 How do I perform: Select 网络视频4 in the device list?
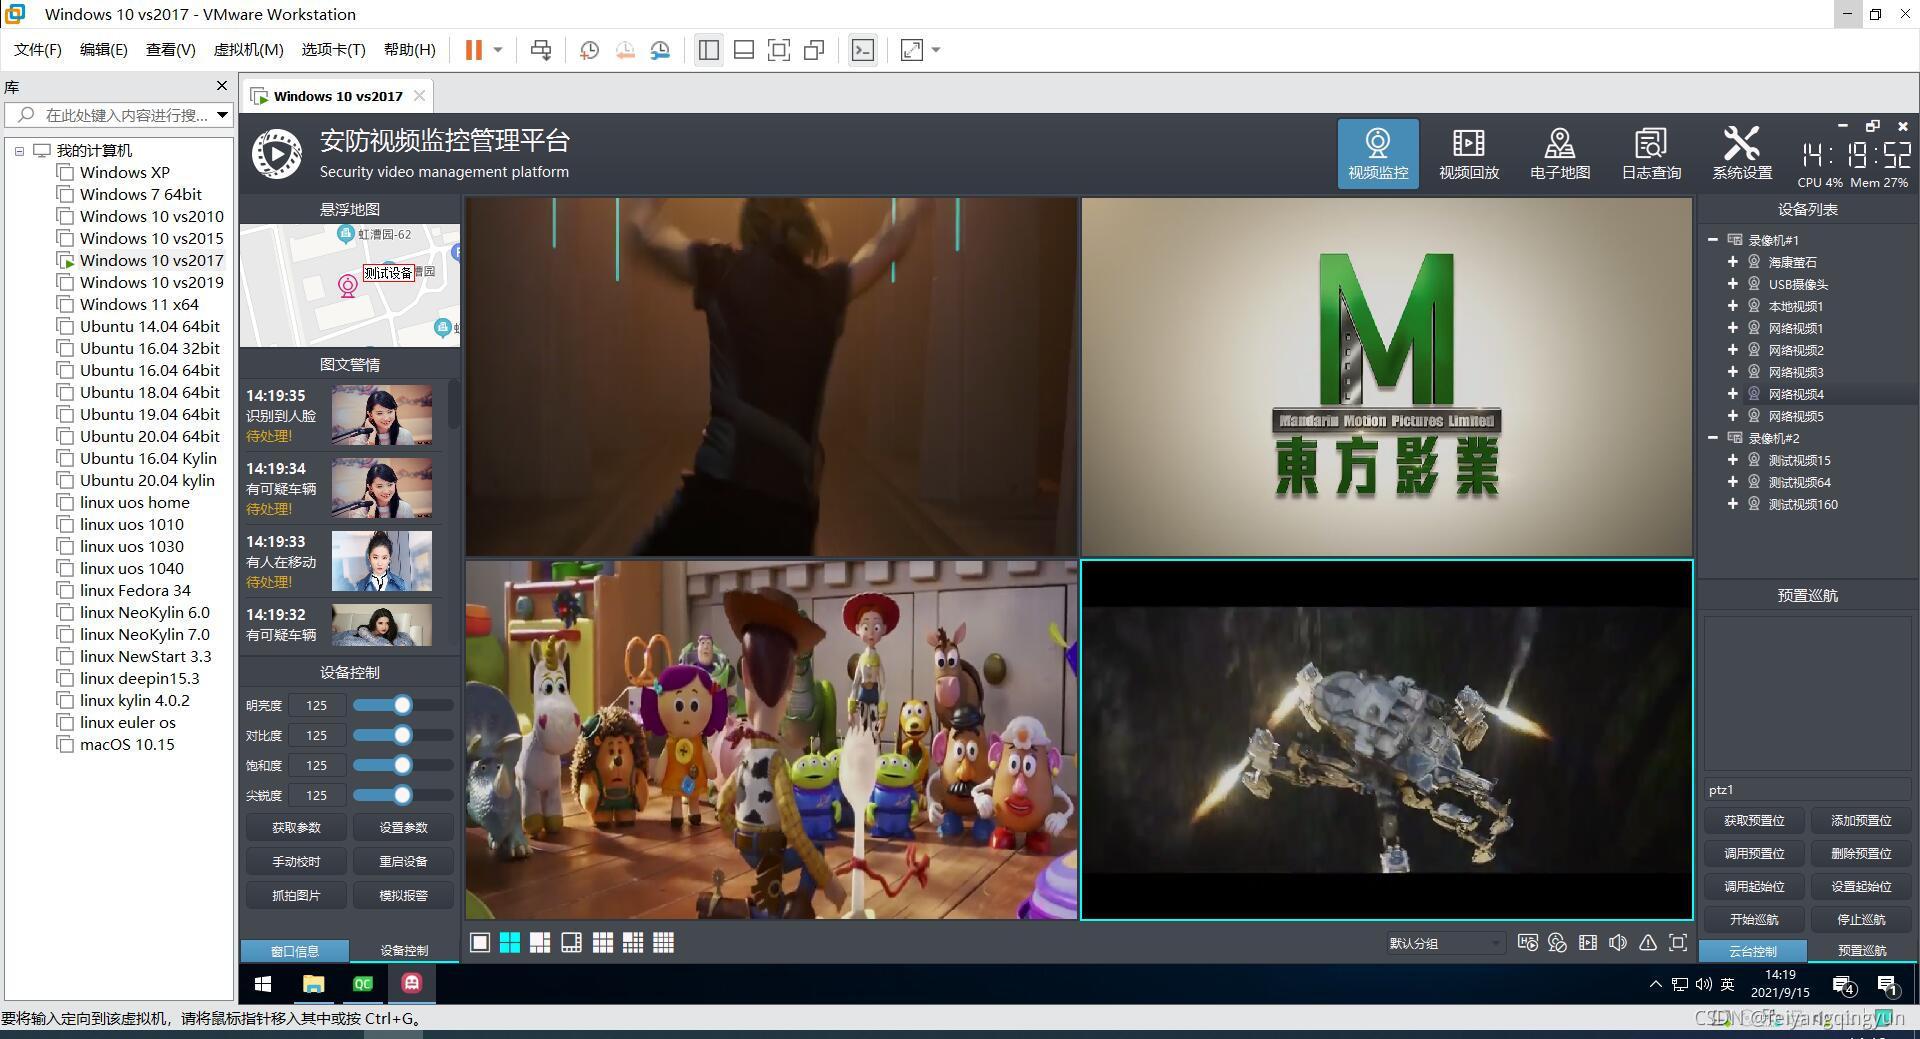1796,394
